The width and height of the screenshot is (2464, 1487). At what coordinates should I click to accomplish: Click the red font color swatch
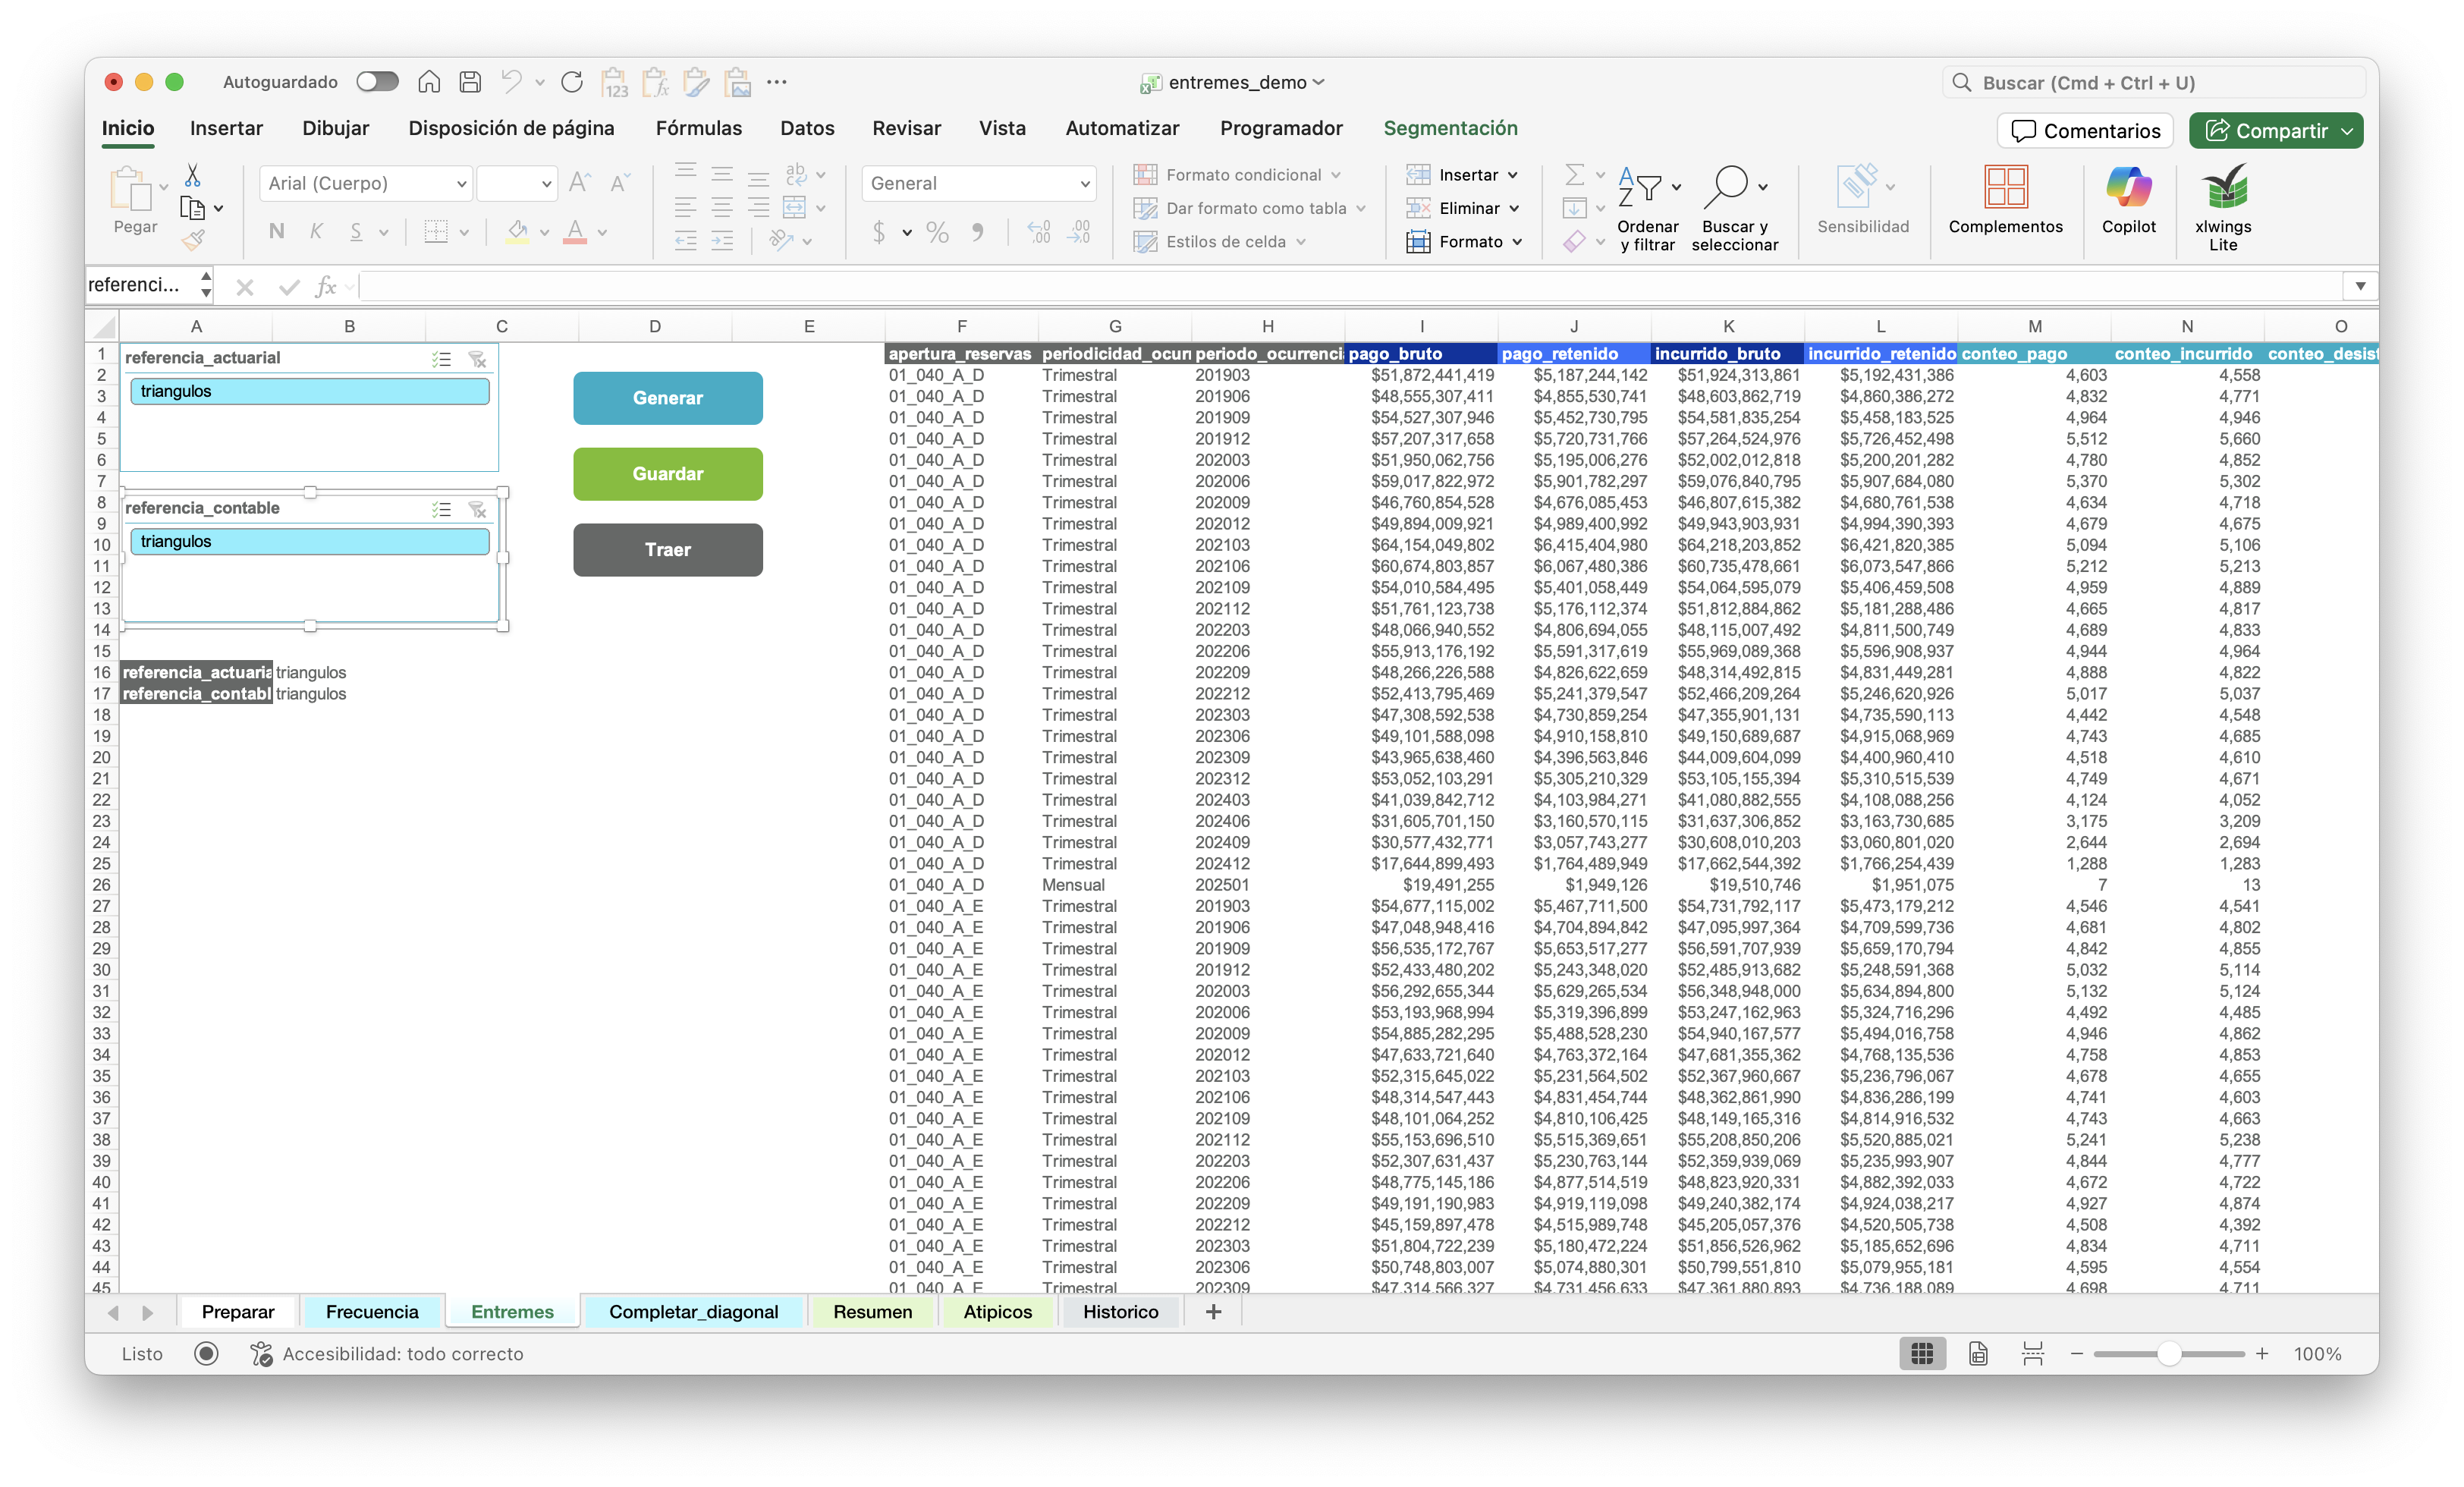(575, 232)
